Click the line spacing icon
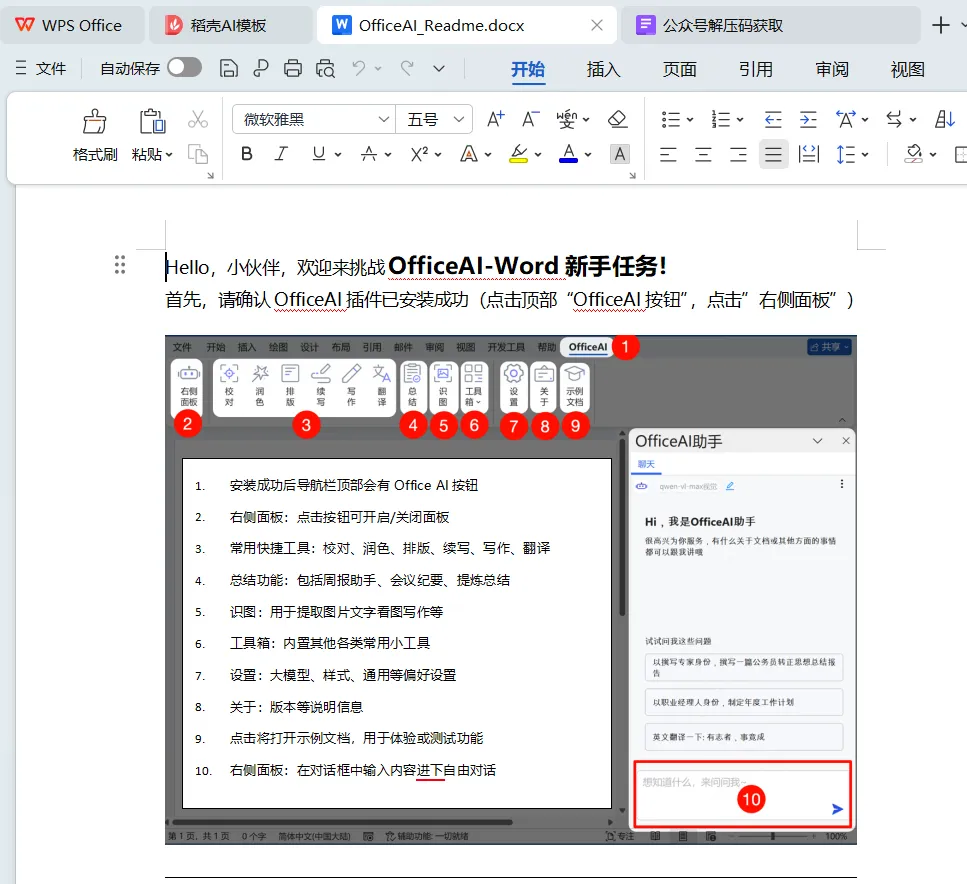The width and height of the screenshot is (967, 884). point(846,154)
